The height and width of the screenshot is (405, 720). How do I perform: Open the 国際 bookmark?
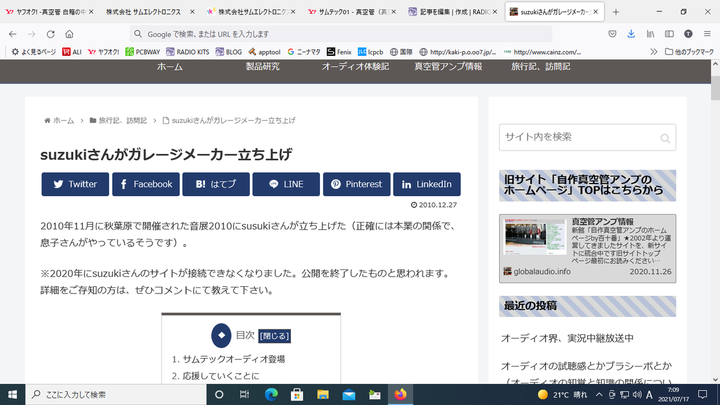coord(401,52)
